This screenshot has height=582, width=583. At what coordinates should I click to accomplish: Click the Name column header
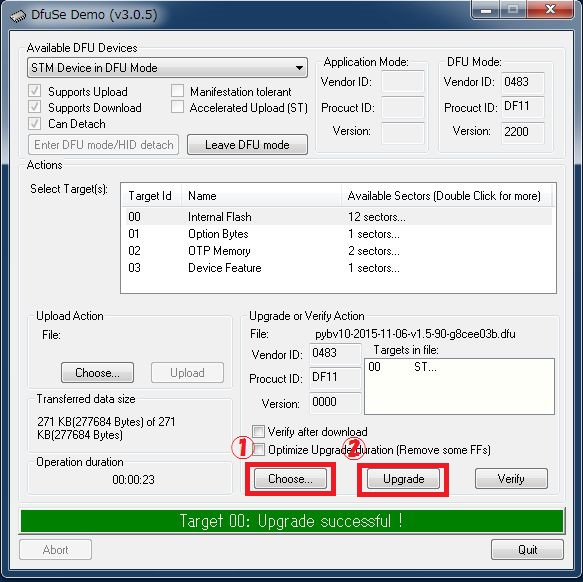click(261, 196)
